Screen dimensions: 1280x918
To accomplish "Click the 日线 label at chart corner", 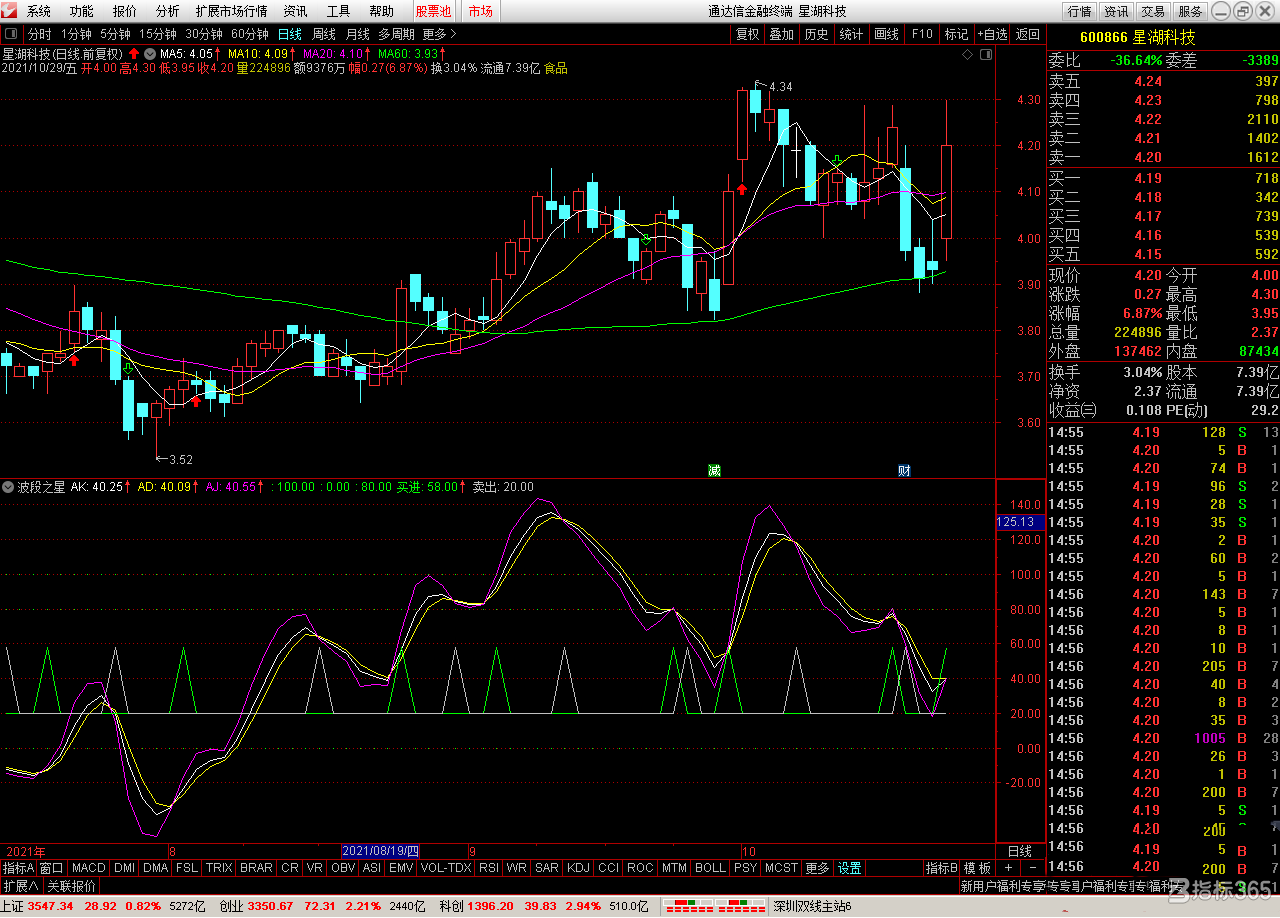I will 1019,851.
